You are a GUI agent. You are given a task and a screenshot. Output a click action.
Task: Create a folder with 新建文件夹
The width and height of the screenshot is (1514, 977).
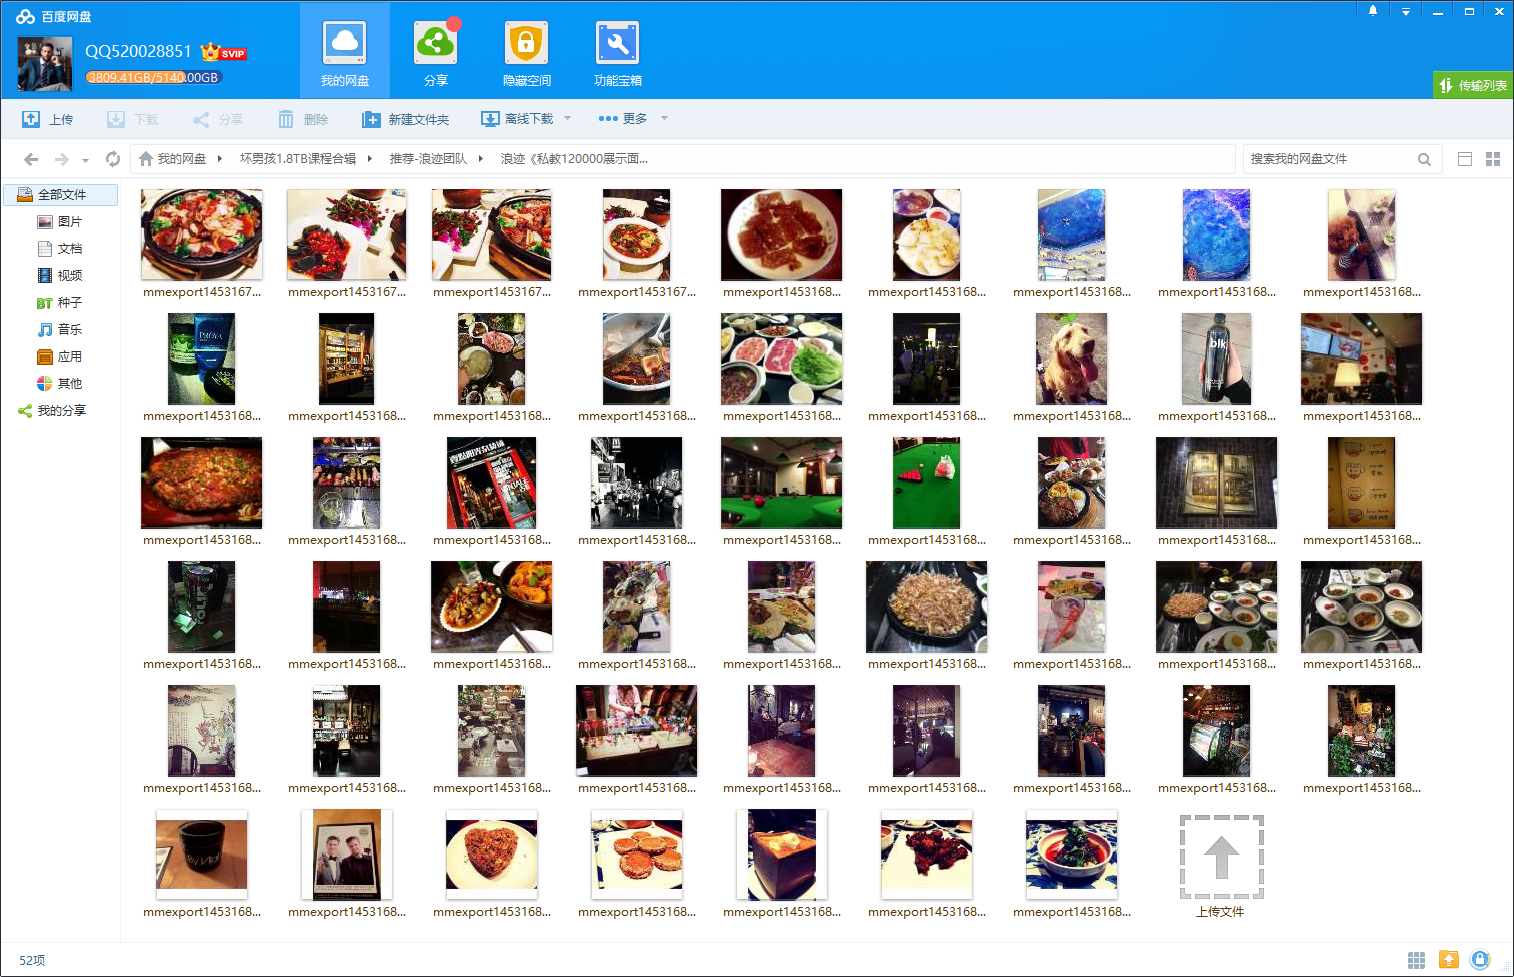click(x=406, y=119)
